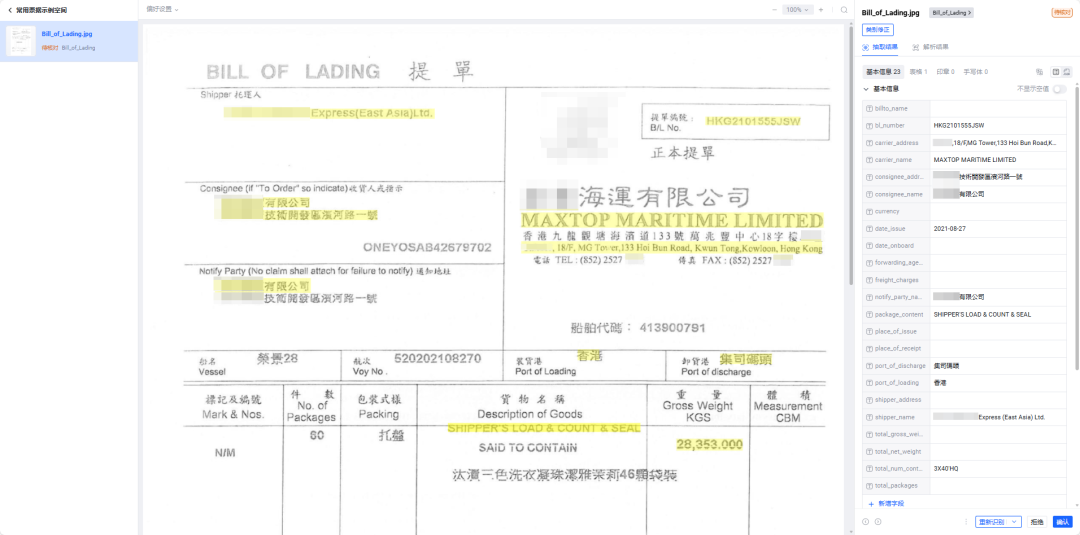Image resolution: width=1080 pixels, height=535 pixels.
Task: Click the carrier_name field type icon
Action: (869, 160)
